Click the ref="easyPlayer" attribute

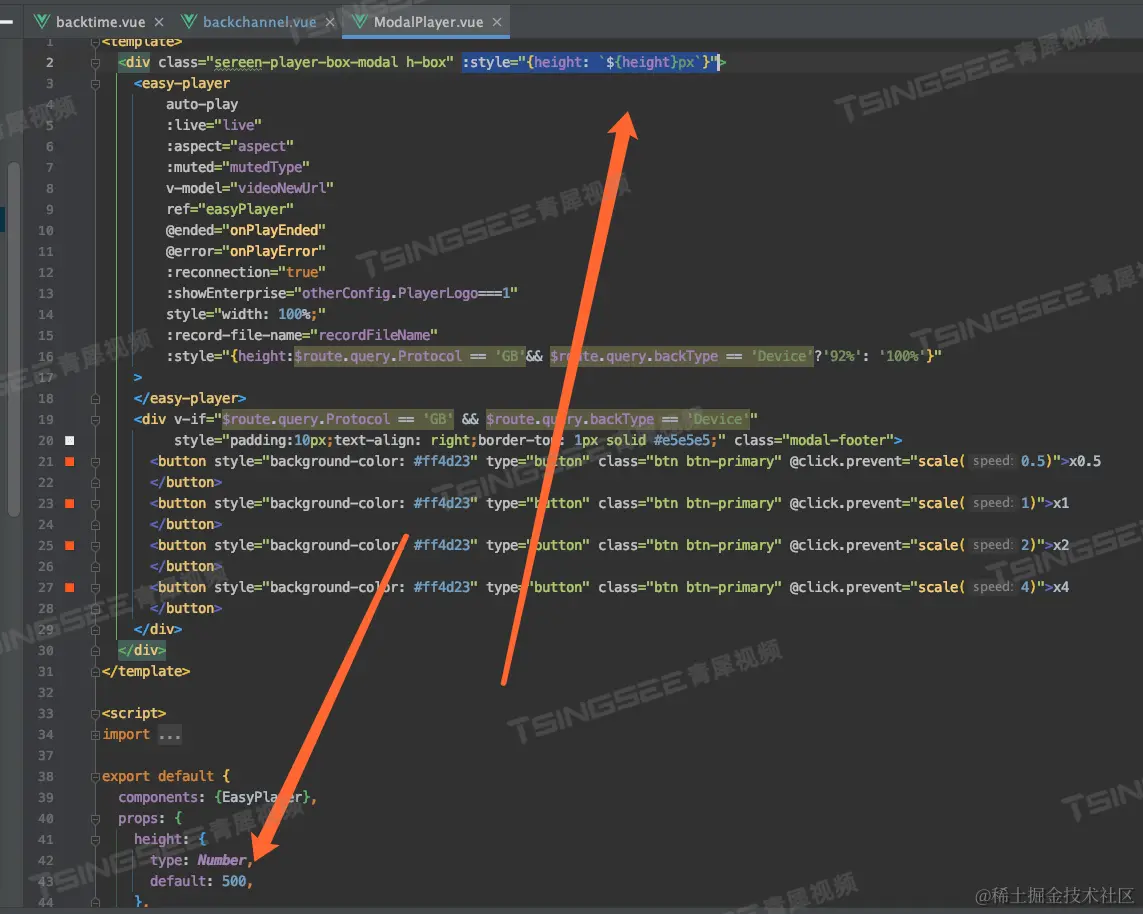(230, 209)
